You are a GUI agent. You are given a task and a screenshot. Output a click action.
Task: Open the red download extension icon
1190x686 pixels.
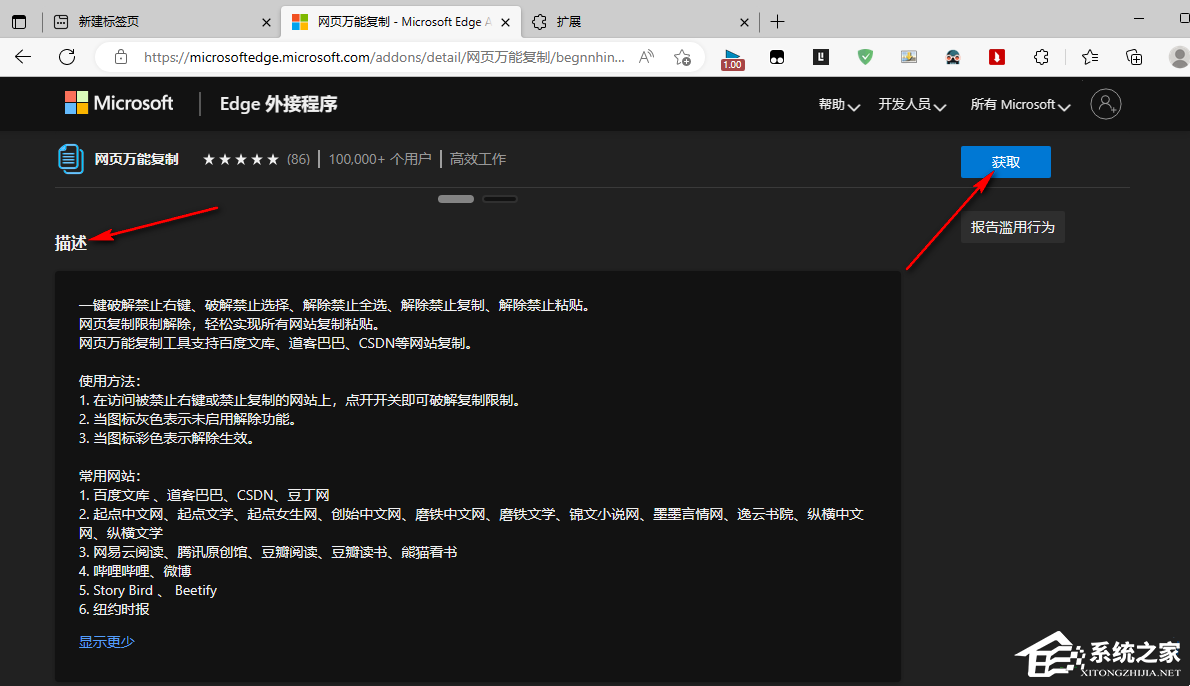click(997, 57)
